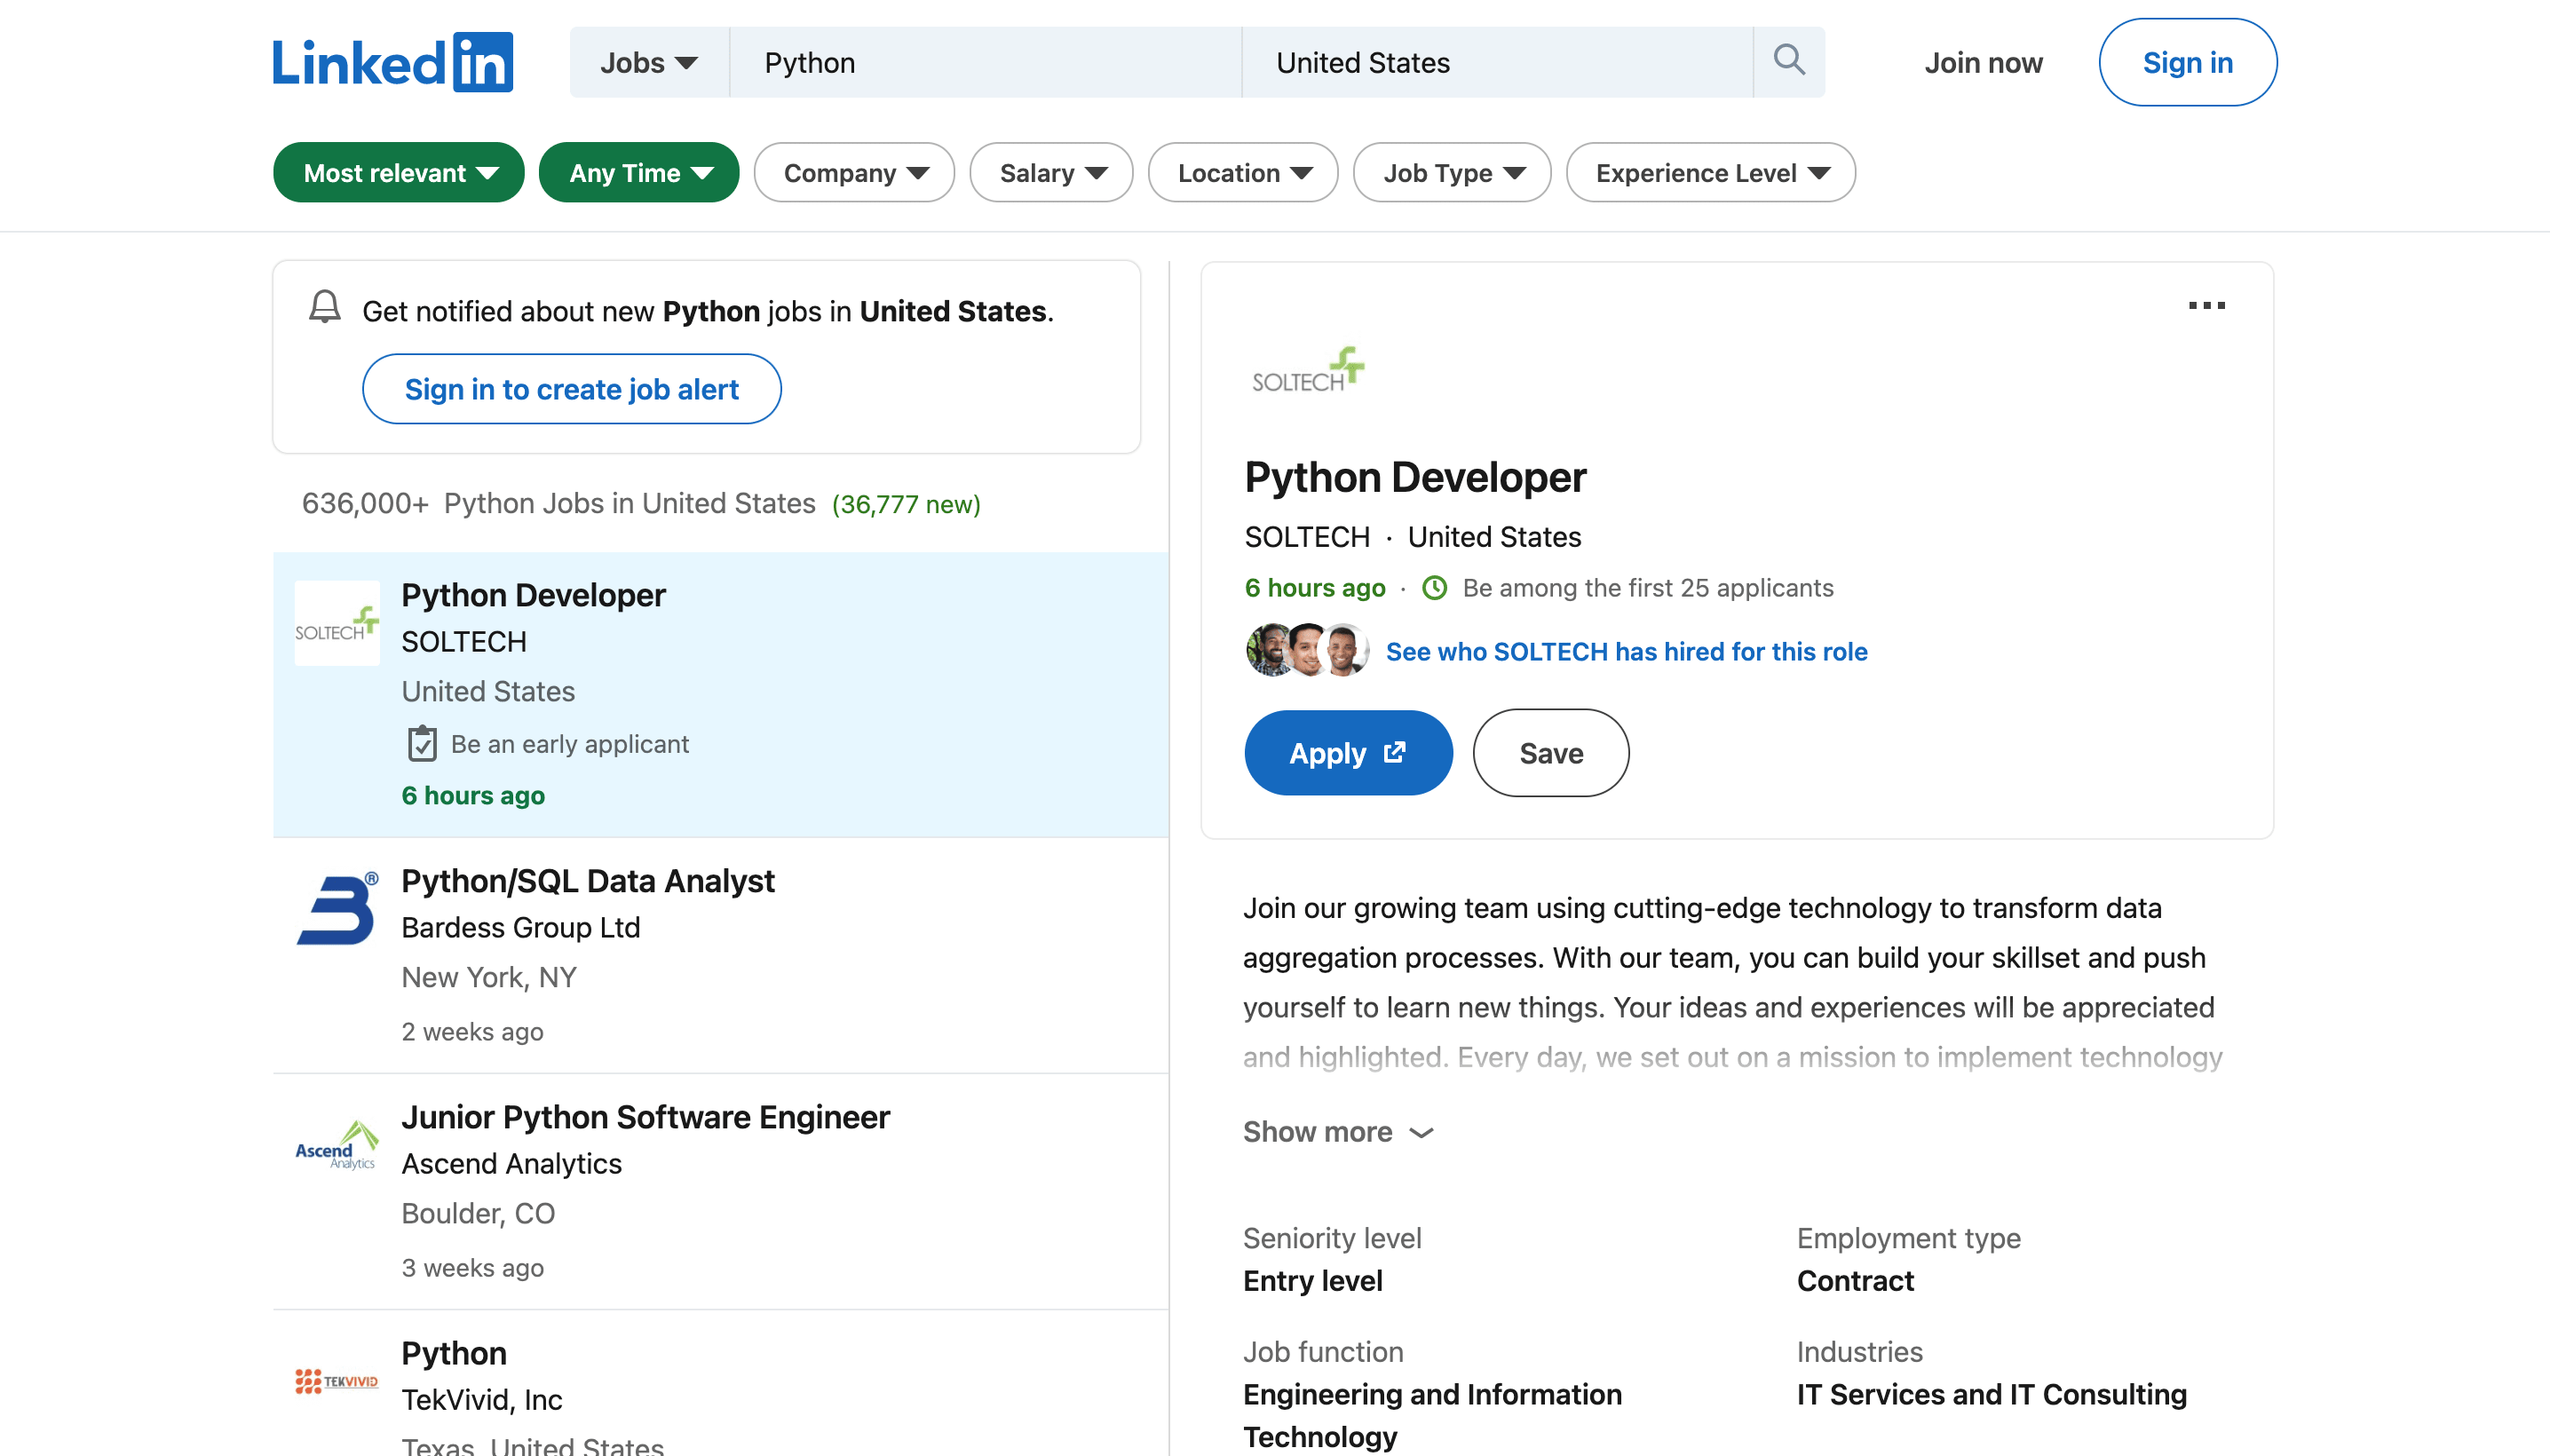Screen dimensions: 2550x1456
Task: Click the early applicant clipboard icon
Action: pos(422,743)
